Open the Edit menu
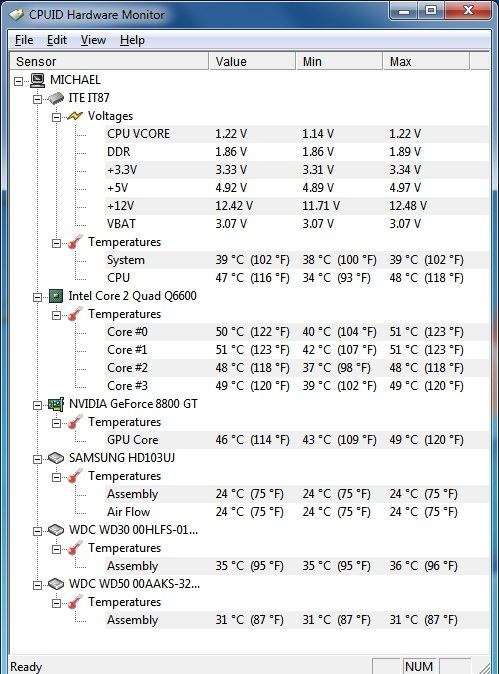This screenshot has width=499, height=674. (x=57, y=40)
